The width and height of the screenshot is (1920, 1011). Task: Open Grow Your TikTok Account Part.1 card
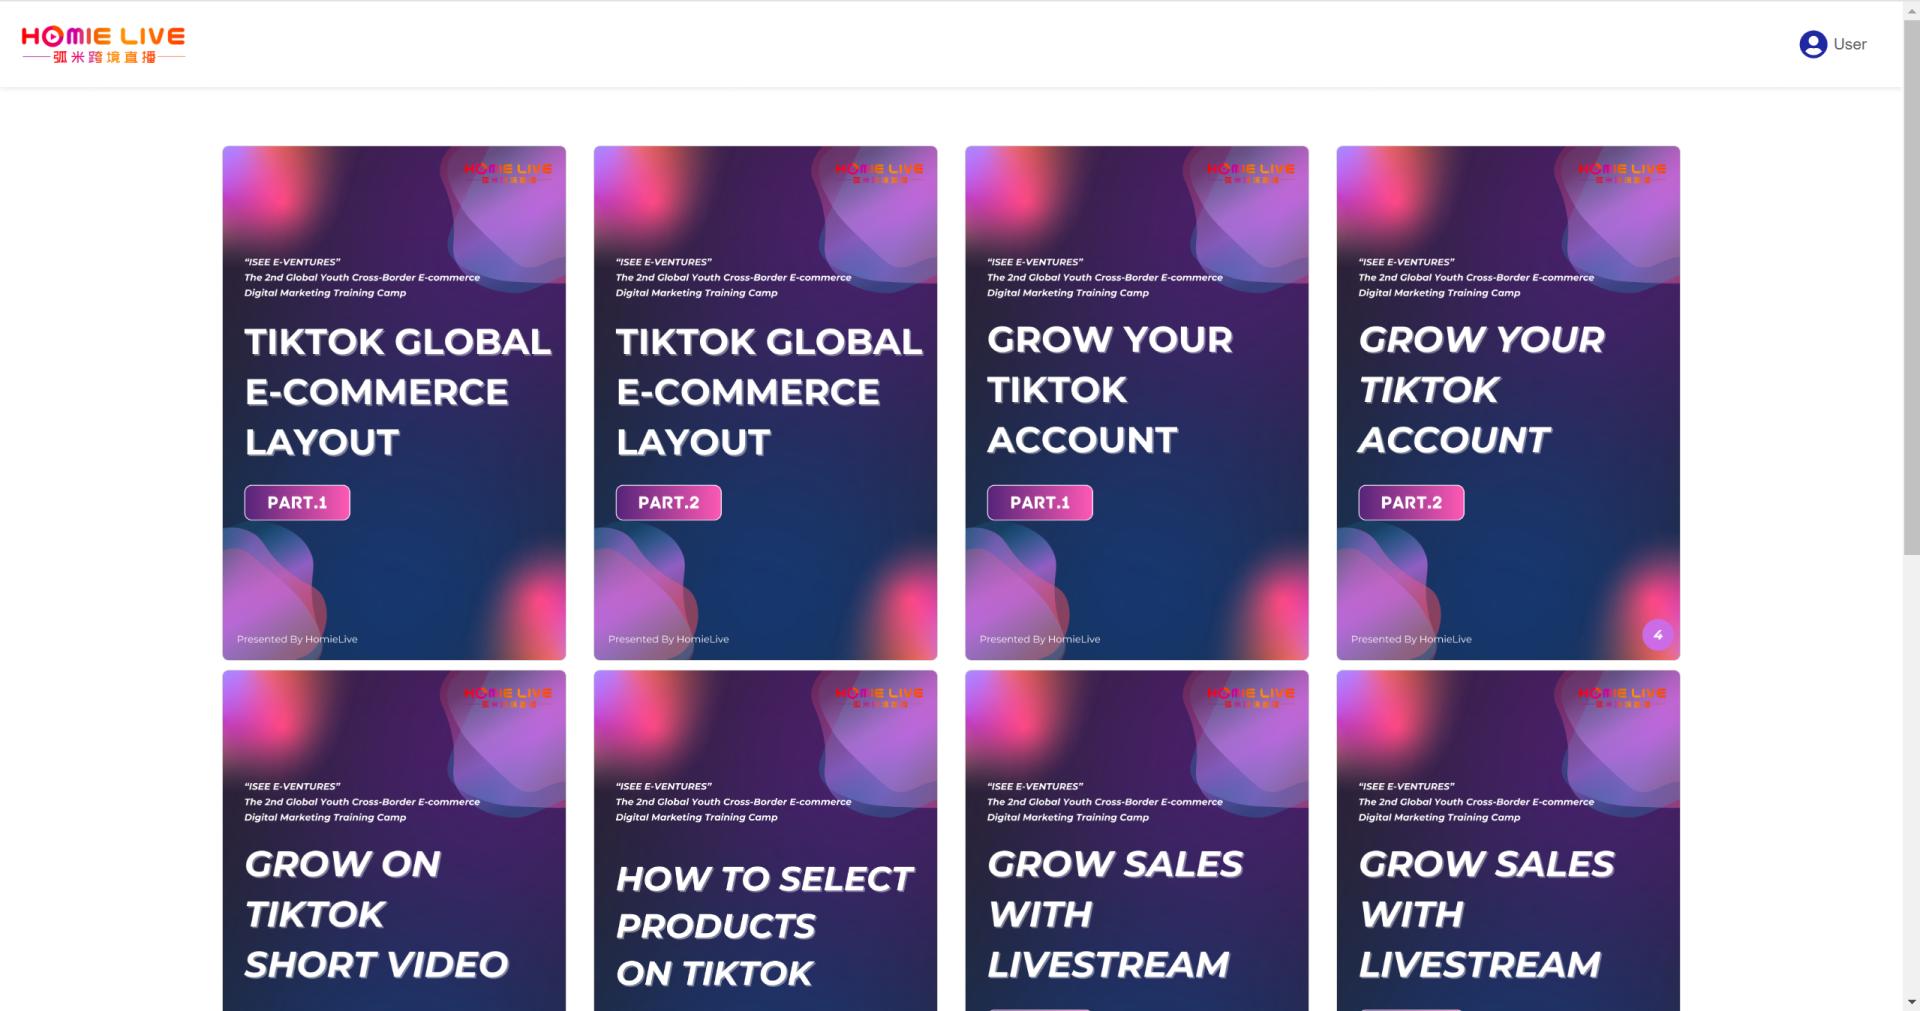1137,403
